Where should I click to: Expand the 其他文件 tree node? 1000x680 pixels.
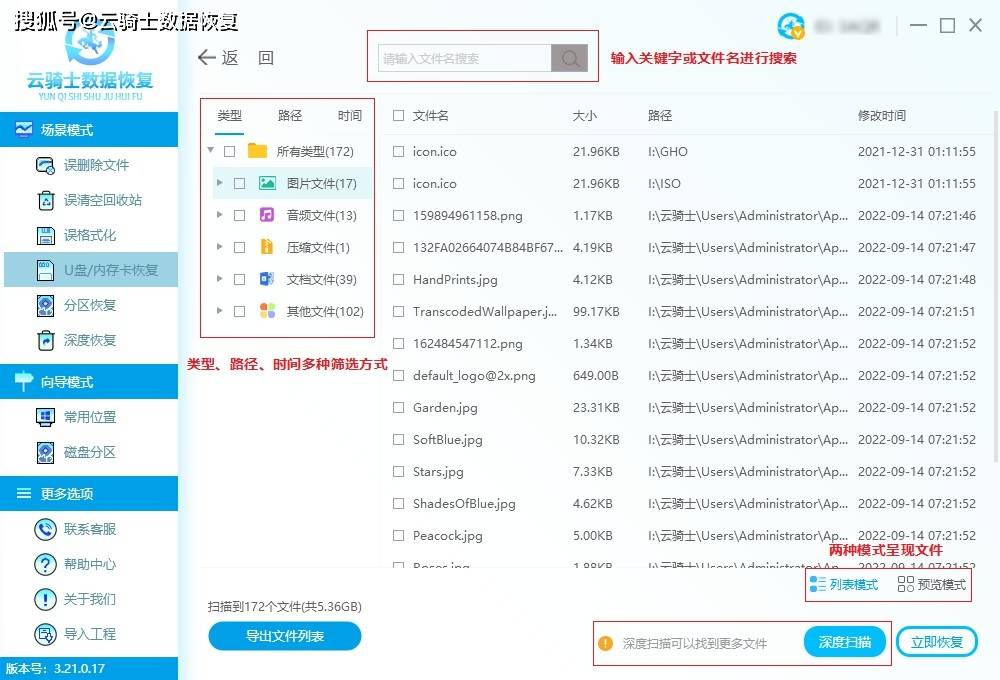tap(219, 311)
